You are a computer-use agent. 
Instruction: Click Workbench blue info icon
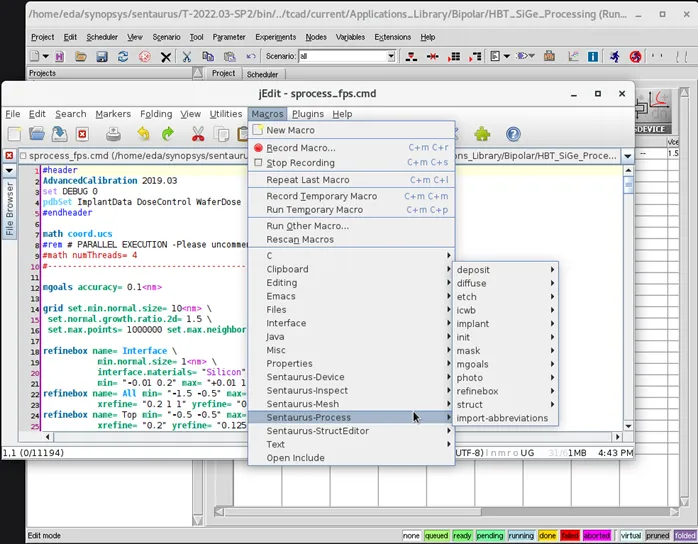pyautogui.click(x=592, y=57)
